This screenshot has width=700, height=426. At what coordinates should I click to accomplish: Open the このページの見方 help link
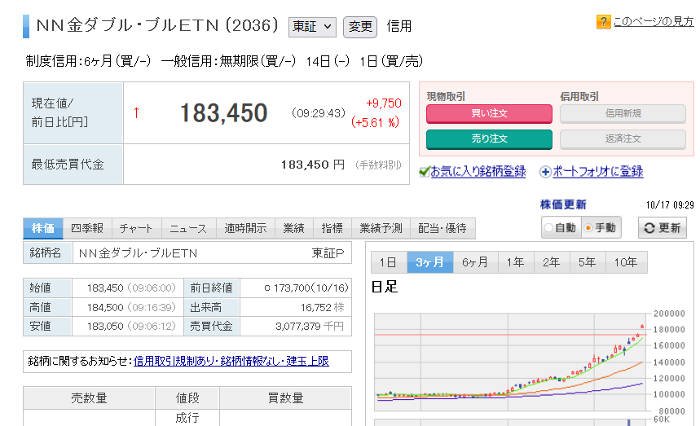tap(653, 21)
